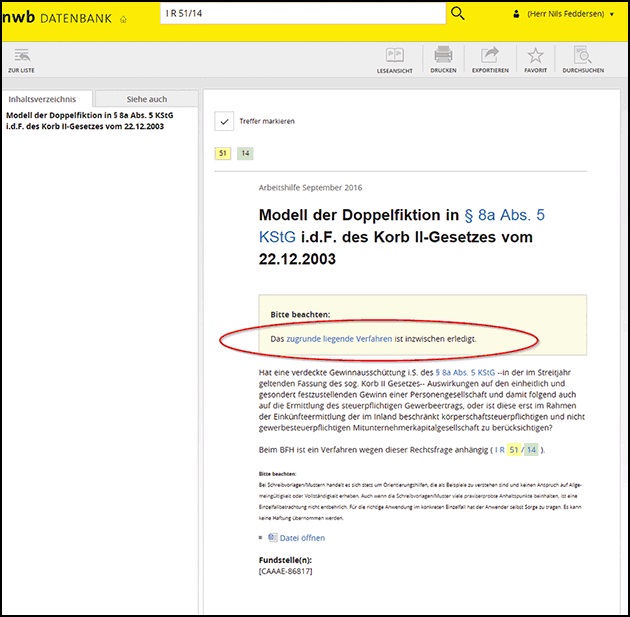Click the yellow 51 hit highlight badge

coord(223,153)
